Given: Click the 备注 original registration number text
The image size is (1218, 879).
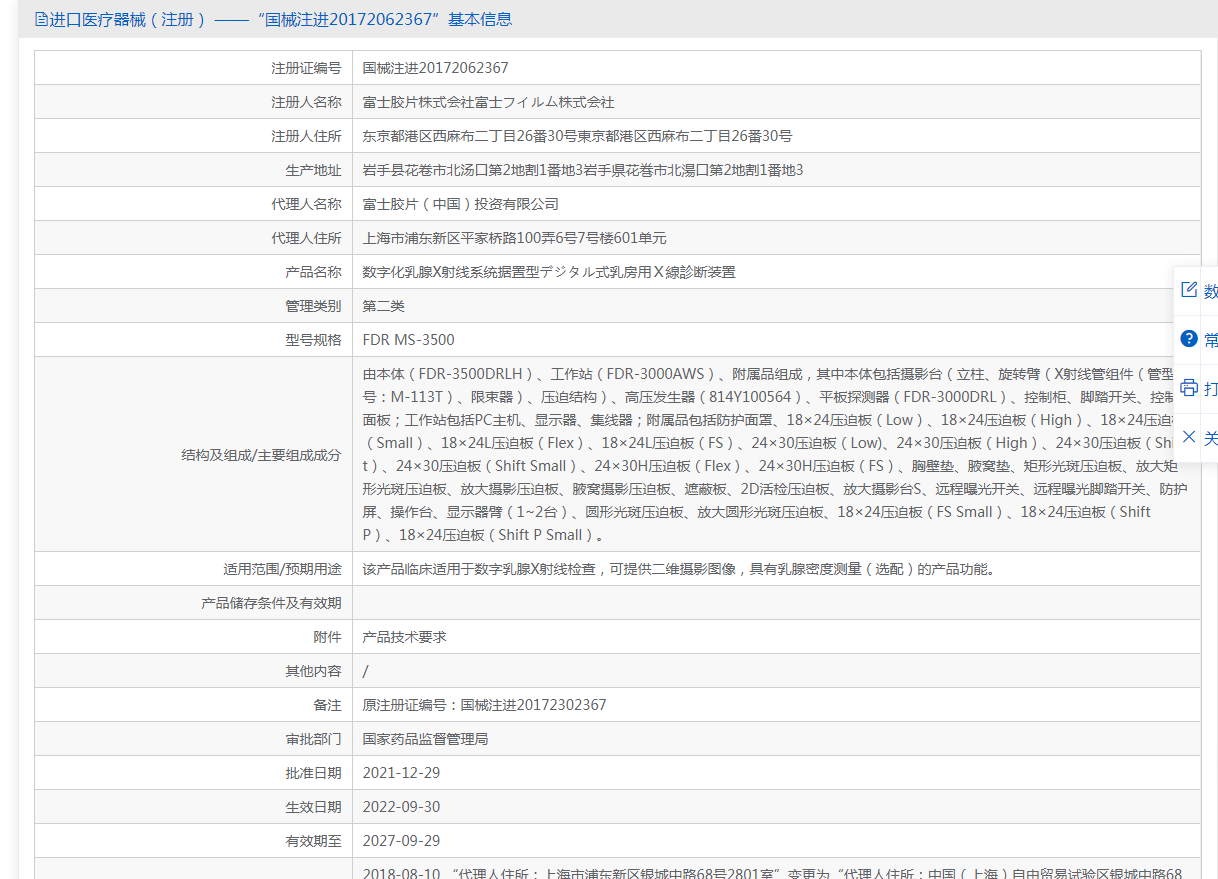Looking at the screenshot, I should [484, 705].
